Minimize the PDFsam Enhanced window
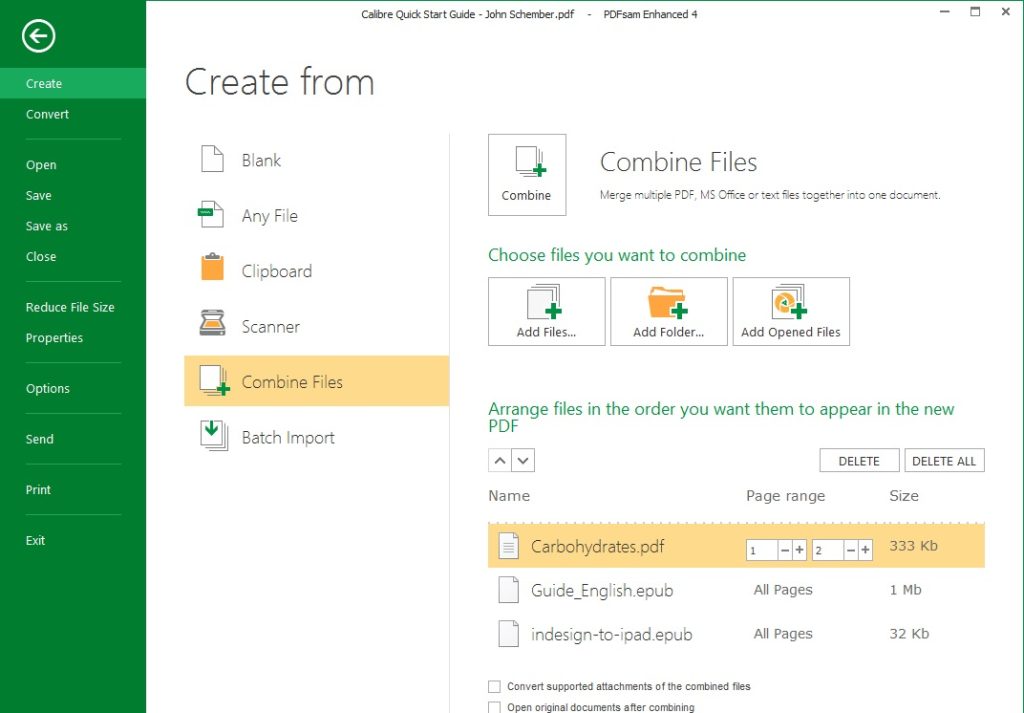This screenshot has height=713, width=1024. pyautogui.click(x=944, y=12)
